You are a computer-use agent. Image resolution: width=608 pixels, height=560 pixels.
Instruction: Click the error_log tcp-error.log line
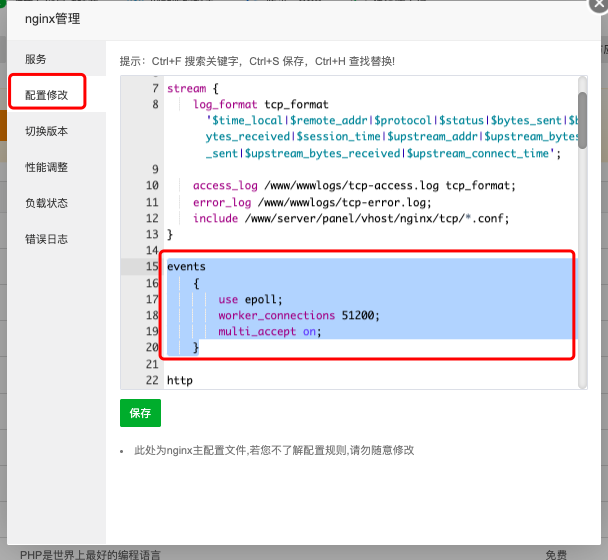[x=312, y=202]
